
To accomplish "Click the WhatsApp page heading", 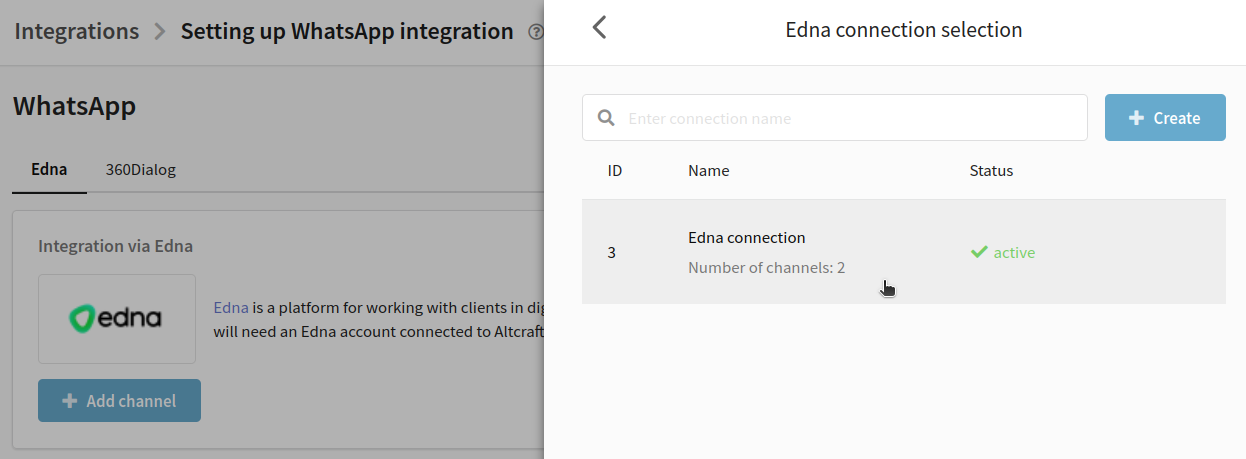I will pos(74,106).
